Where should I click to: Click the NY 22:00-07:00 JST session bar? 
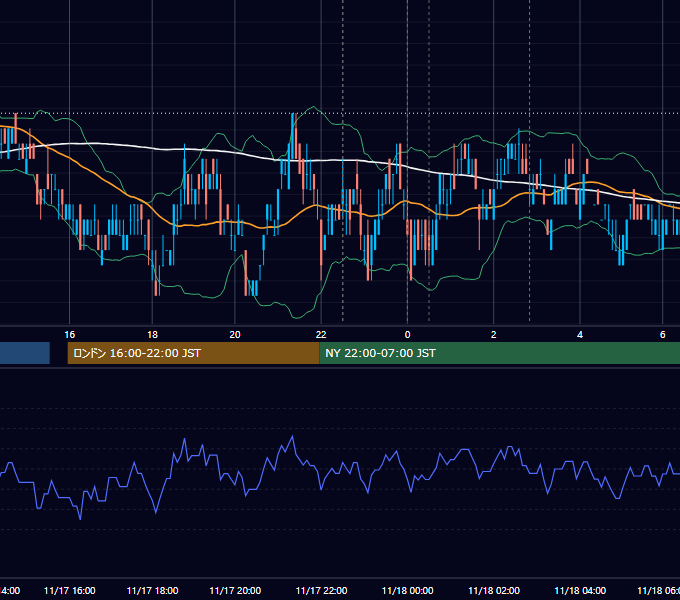pos(500,353)
